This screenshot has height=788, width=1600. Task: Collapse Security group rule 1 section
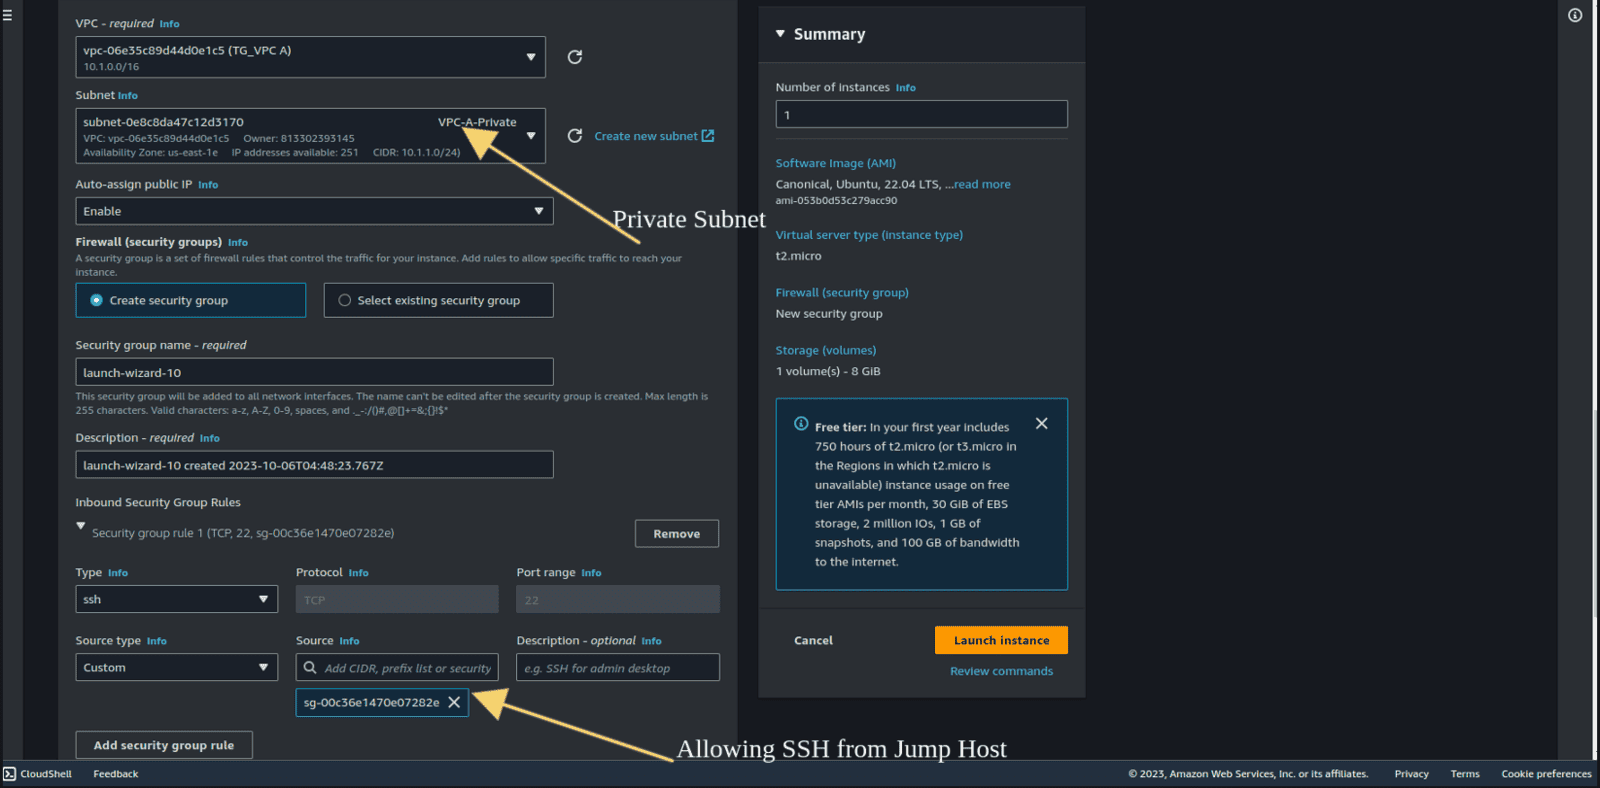(81, 526)
